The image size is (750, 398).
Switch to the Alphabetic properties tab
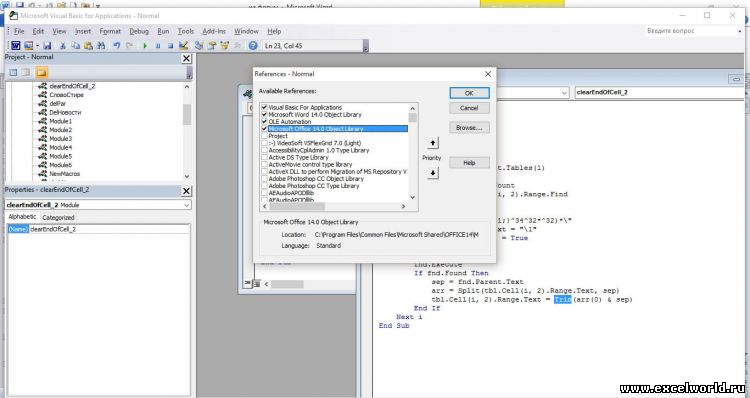(22, 217)
